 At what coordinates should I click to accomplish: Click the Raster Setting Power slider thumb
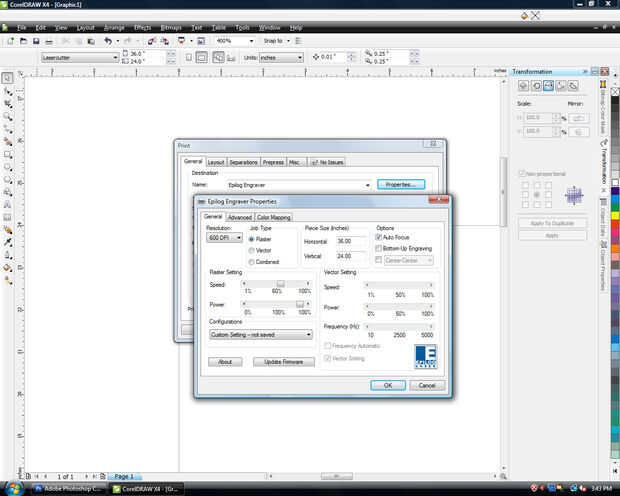[300, 304]
